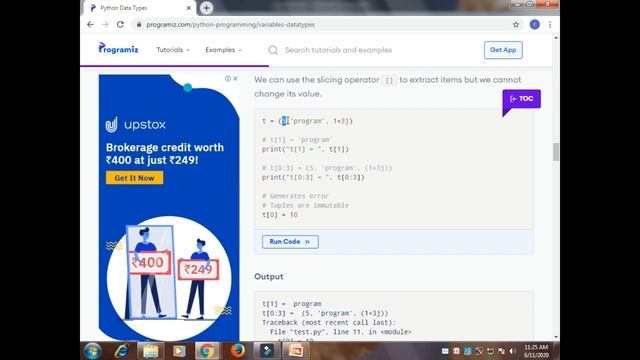Click the keyboard tray icon

point(445,351)
